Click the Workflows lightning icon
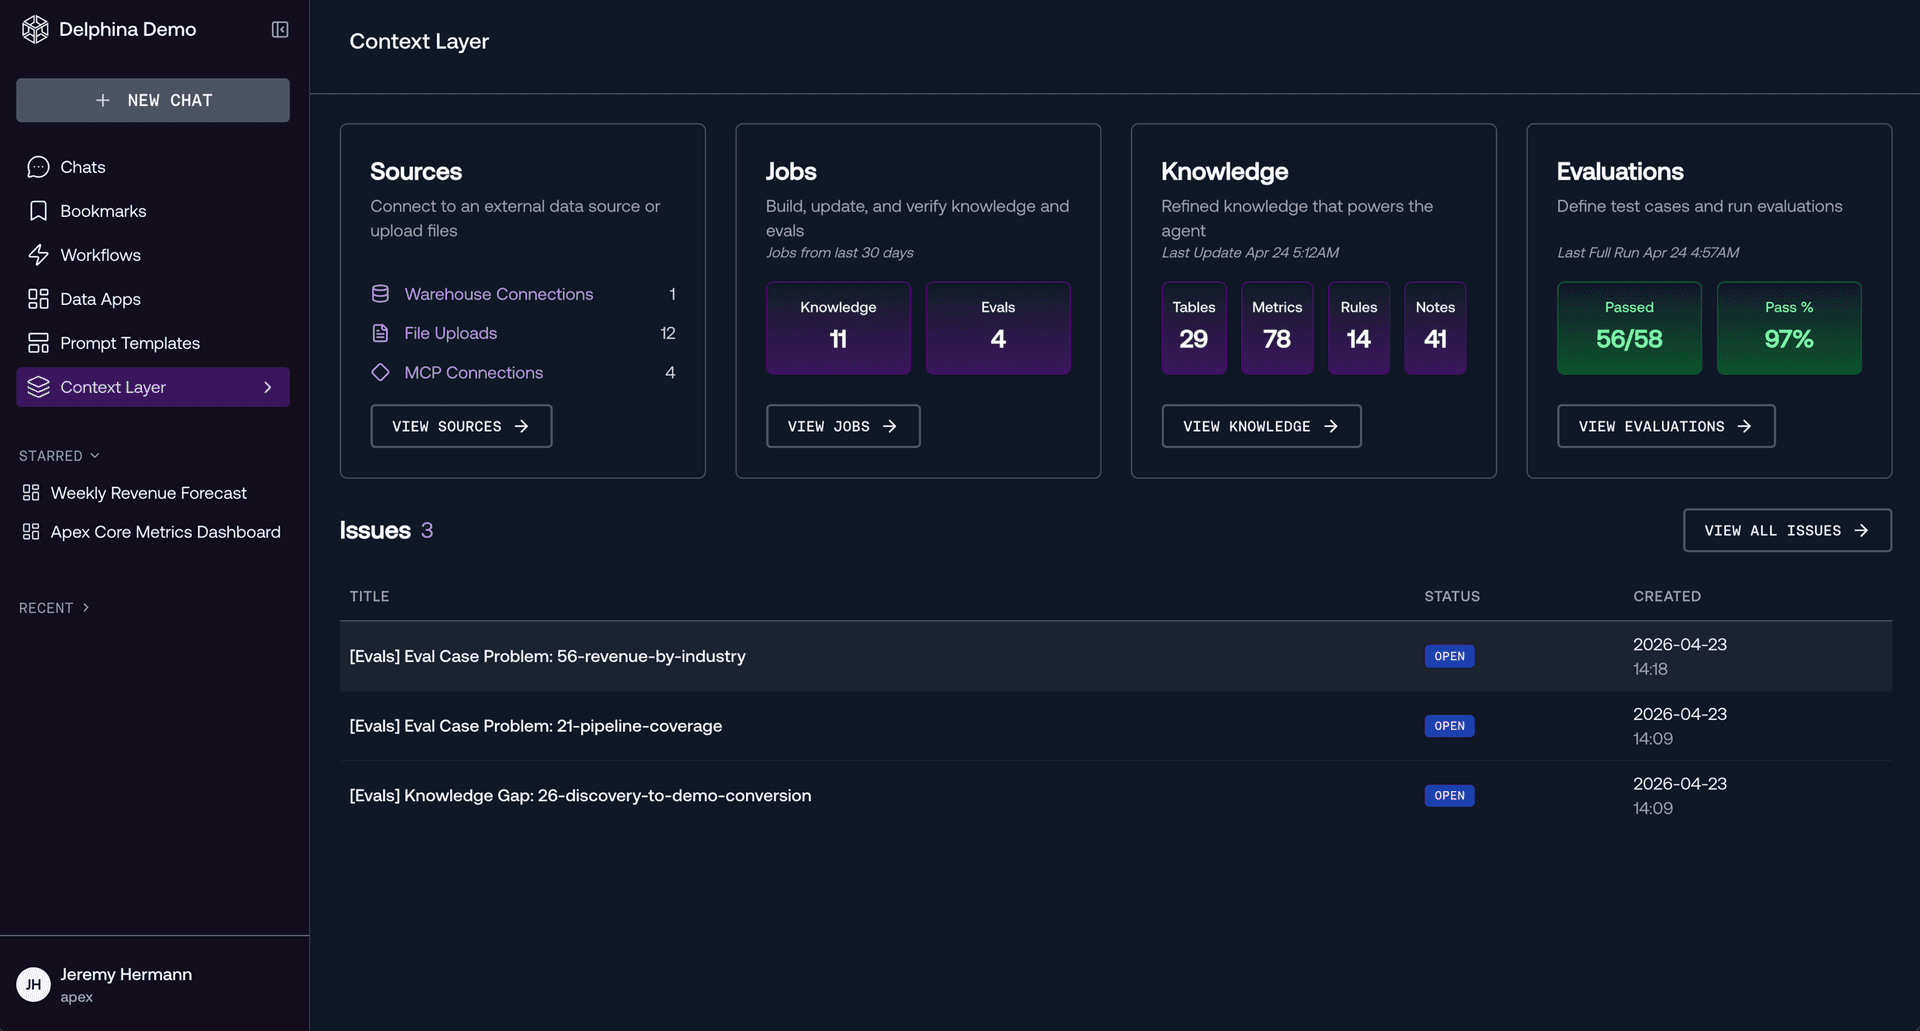Screen dimensions: 1920x1031 point(38,255)
